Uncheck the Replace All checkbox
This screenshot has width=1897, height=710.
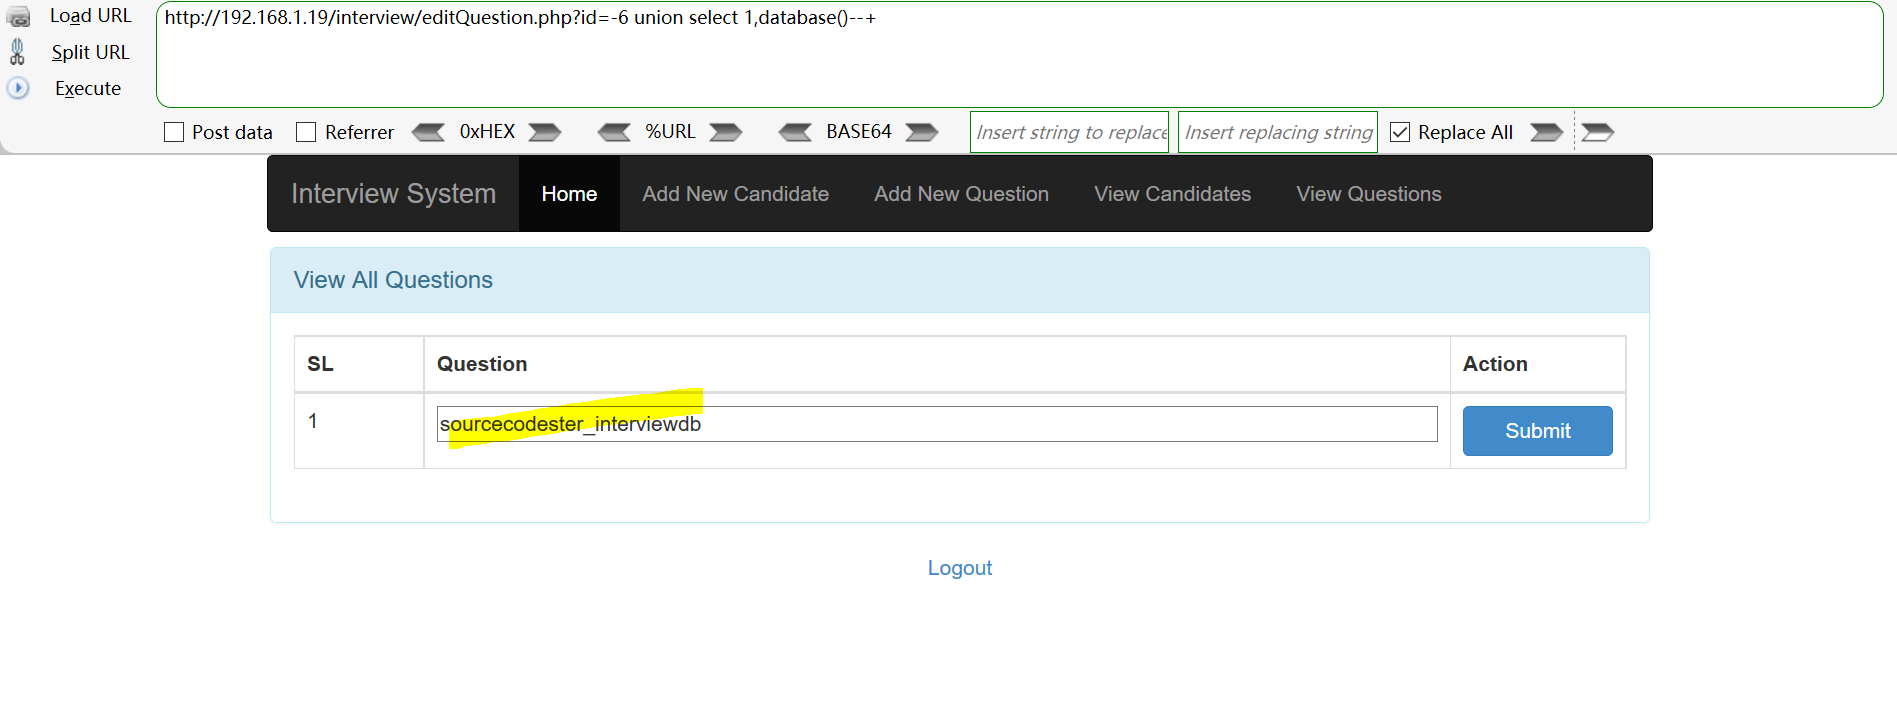click(1400, 132)
